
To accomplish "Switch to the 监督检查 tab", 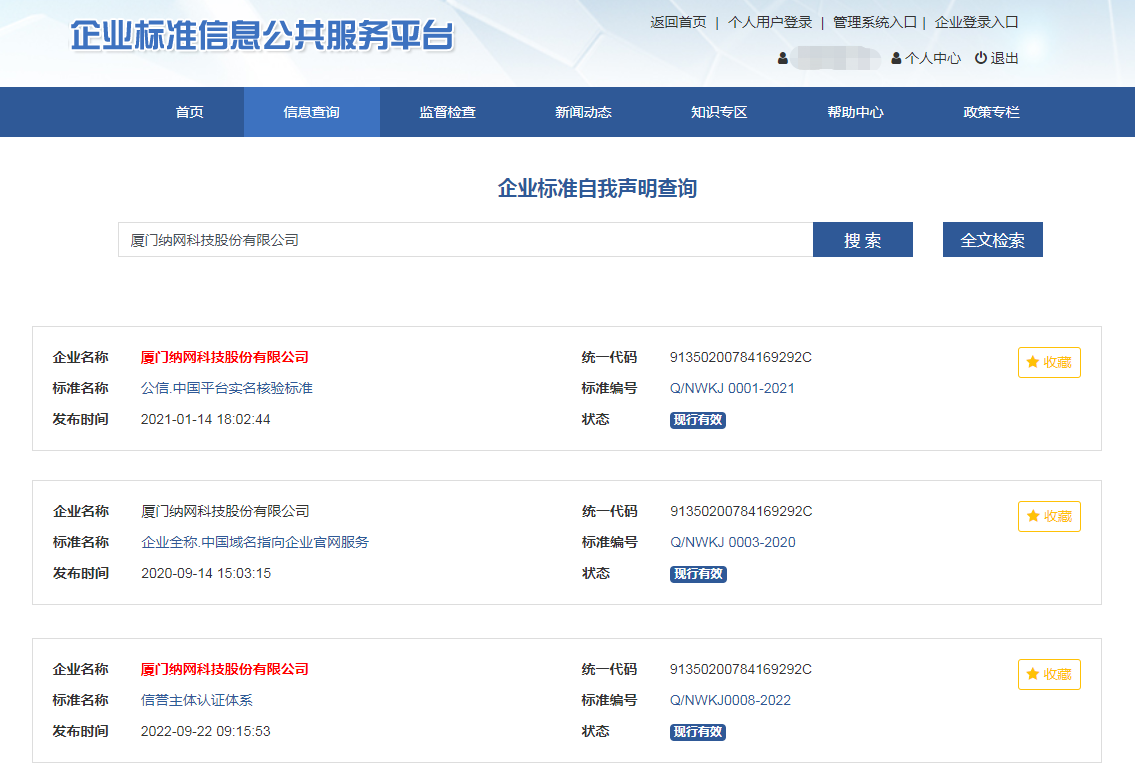I will (x=447, y=112).
